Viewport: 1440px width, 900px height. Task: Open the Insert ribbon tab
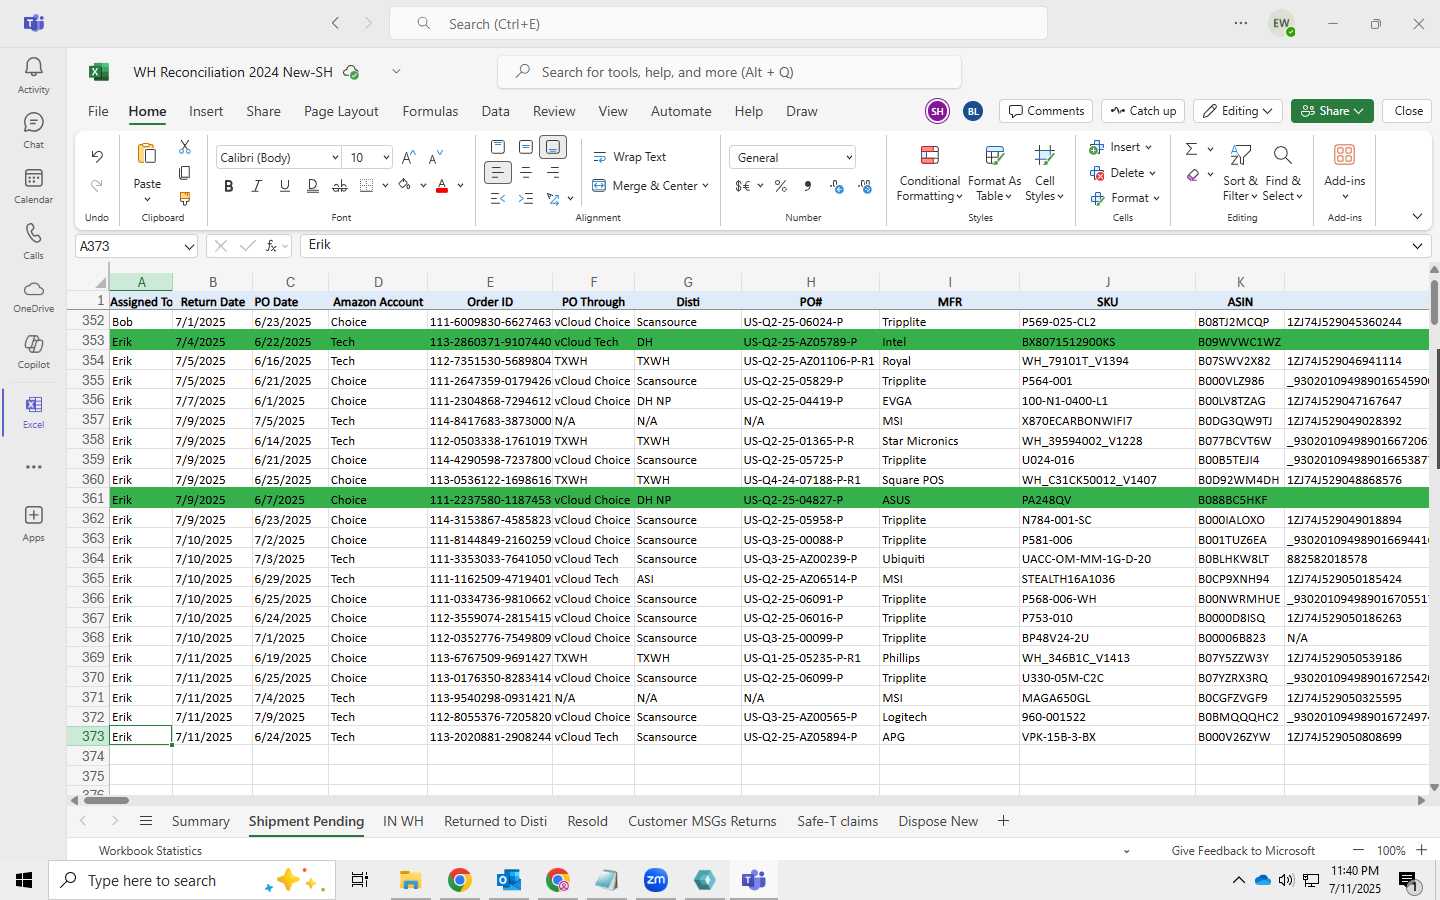[206, 111]
